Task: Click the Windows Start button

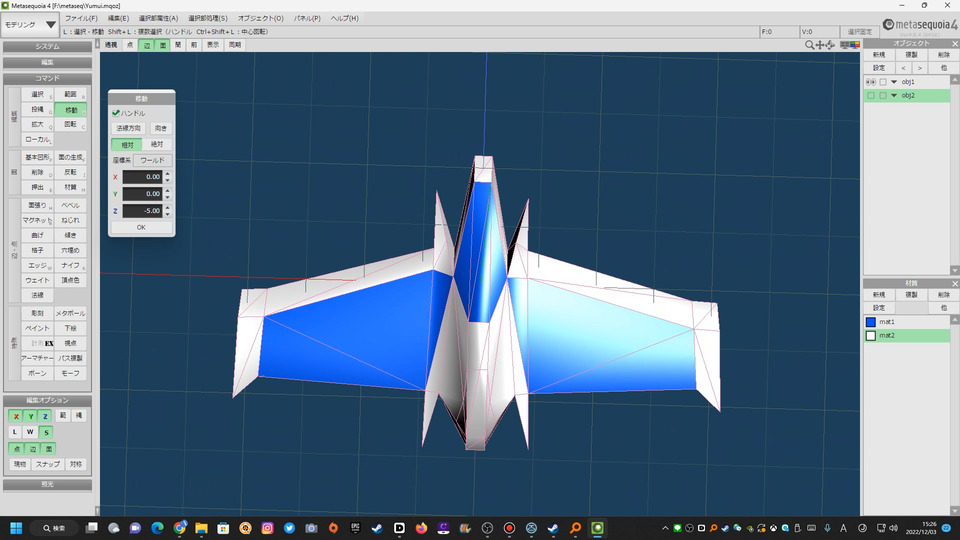Action: 16,527
